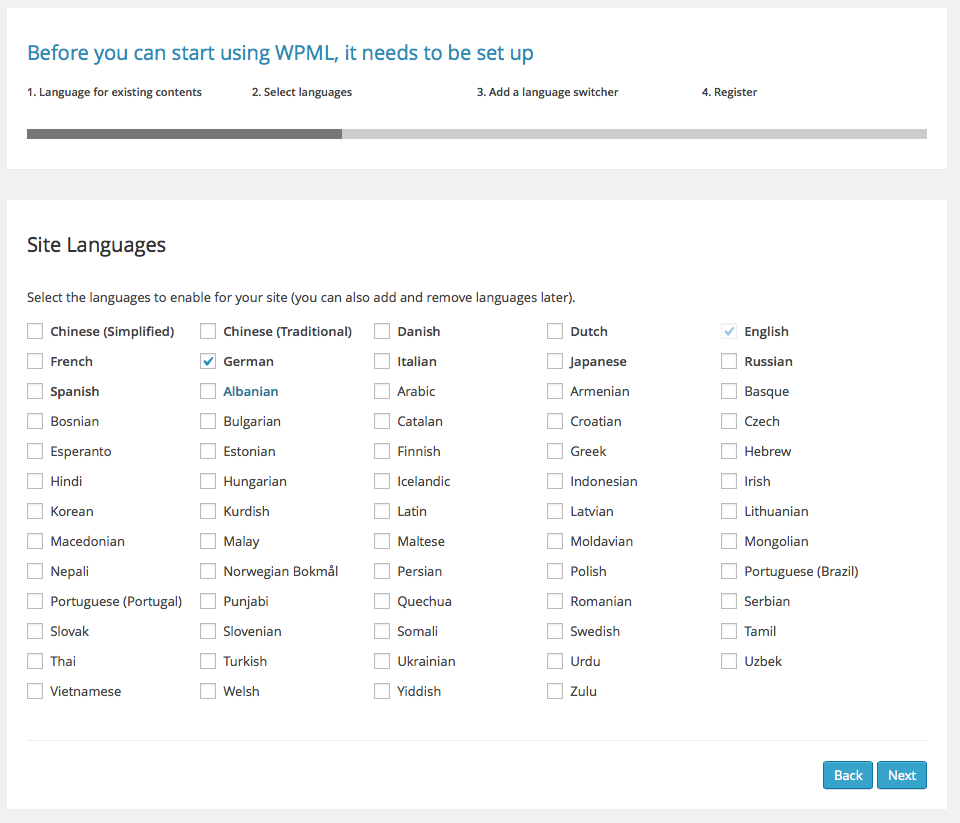
Task: Click step 1 Language for existing contents
Action: (x=114, y=92)
